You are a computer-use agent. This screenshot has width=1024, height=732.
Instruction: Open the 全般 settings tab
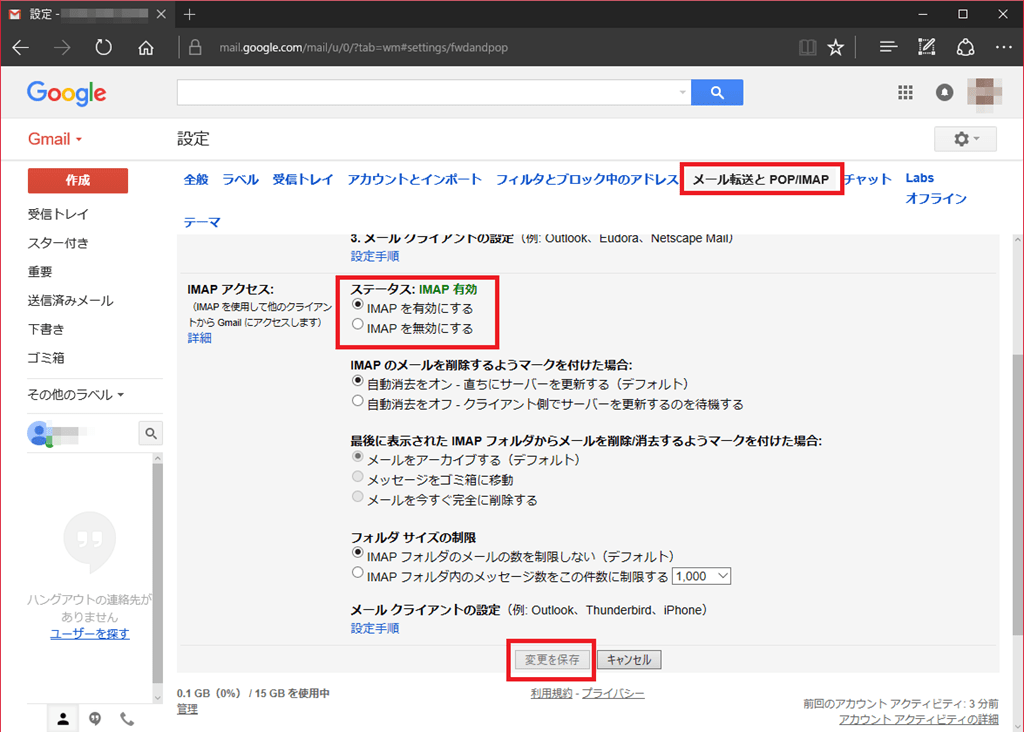tap(196, 180)
